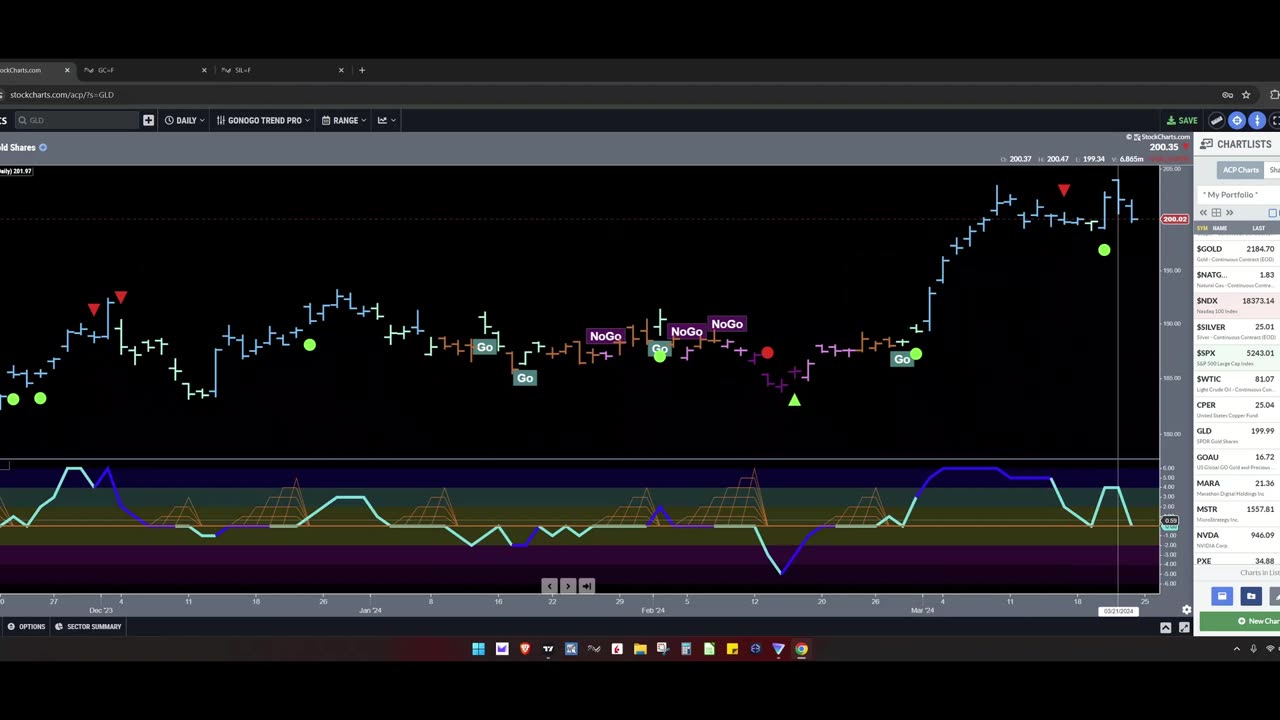Select the $SILVER row

point(1237,331)
